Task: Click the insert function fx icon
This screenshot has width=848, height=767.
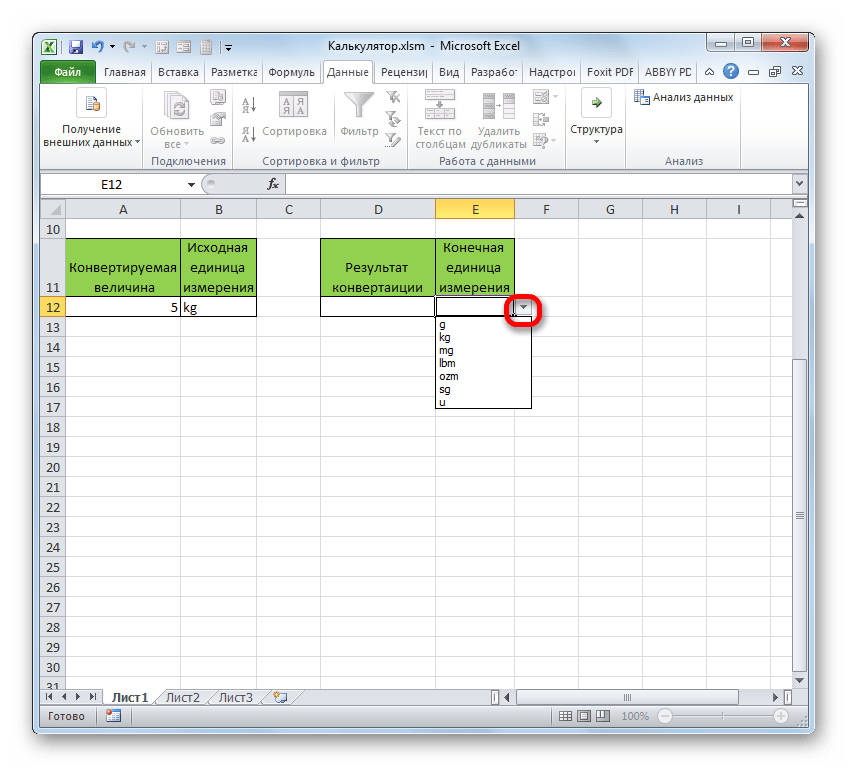Action: coord(273,184)
